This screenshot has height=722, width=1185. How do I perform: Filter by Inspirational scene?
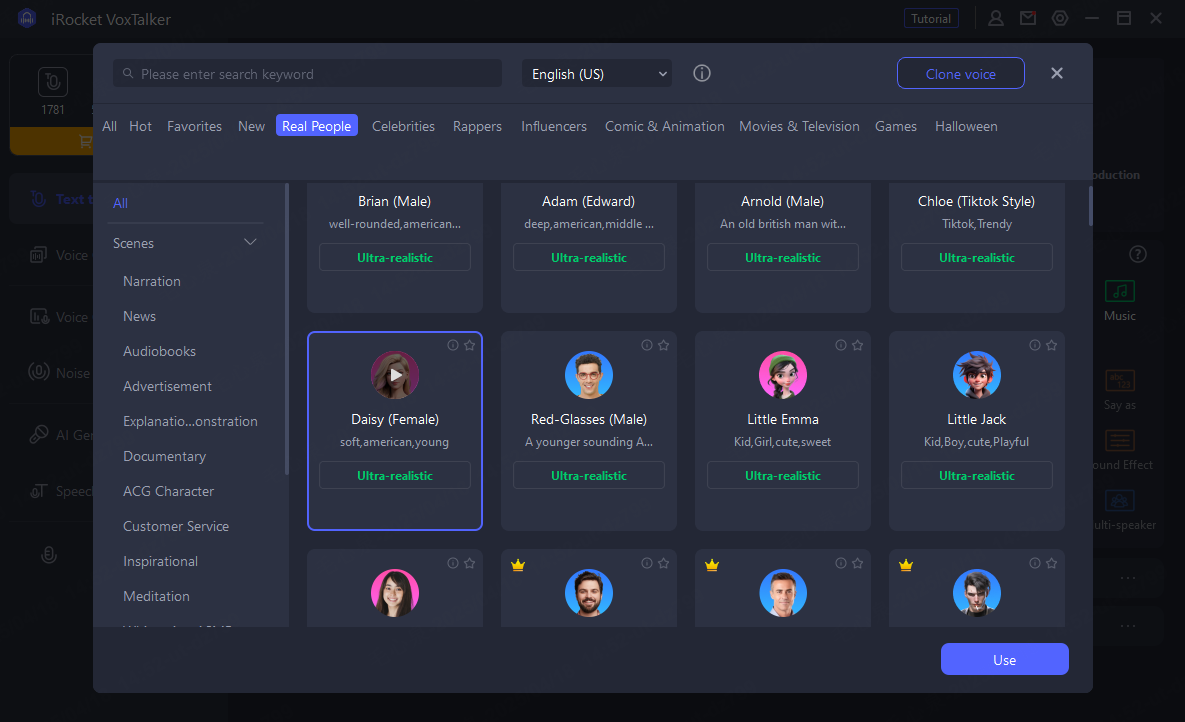(160, 562)
